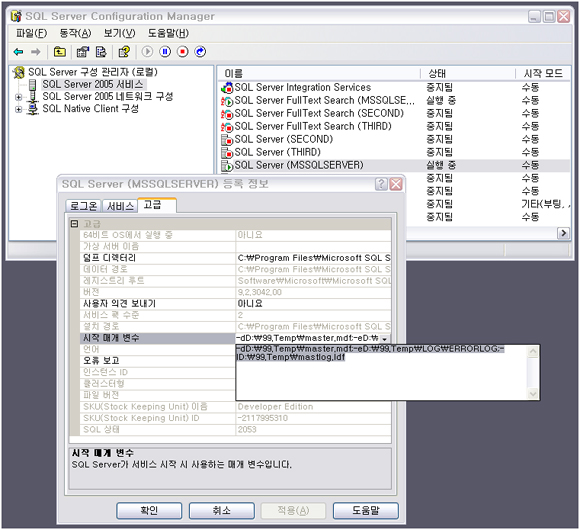Screen dimensions: 580x530
Task: Click the 취소 button
Action: point(222,511)
